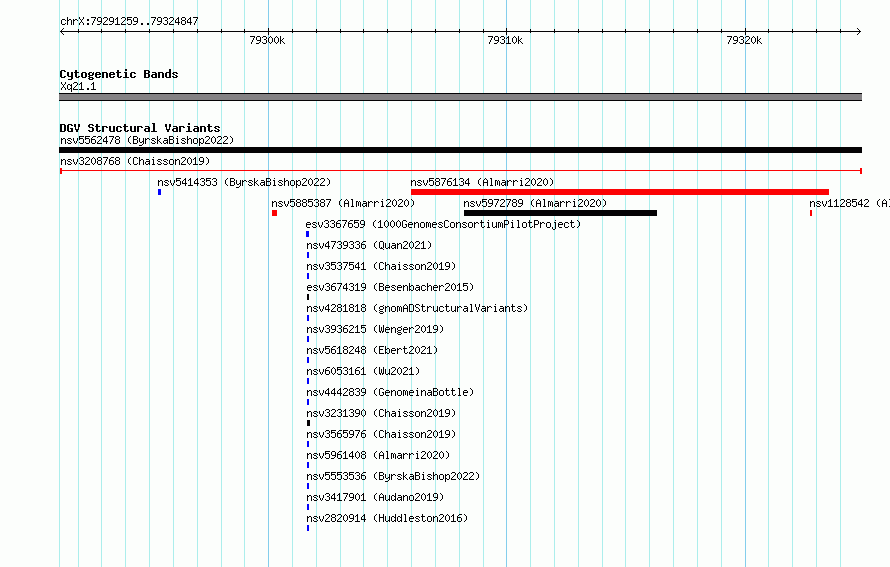The width and height of the screenshot is (890, 567).
Task: Open nsv5972789 (Almarri2020) label
Action: (535, 203)
